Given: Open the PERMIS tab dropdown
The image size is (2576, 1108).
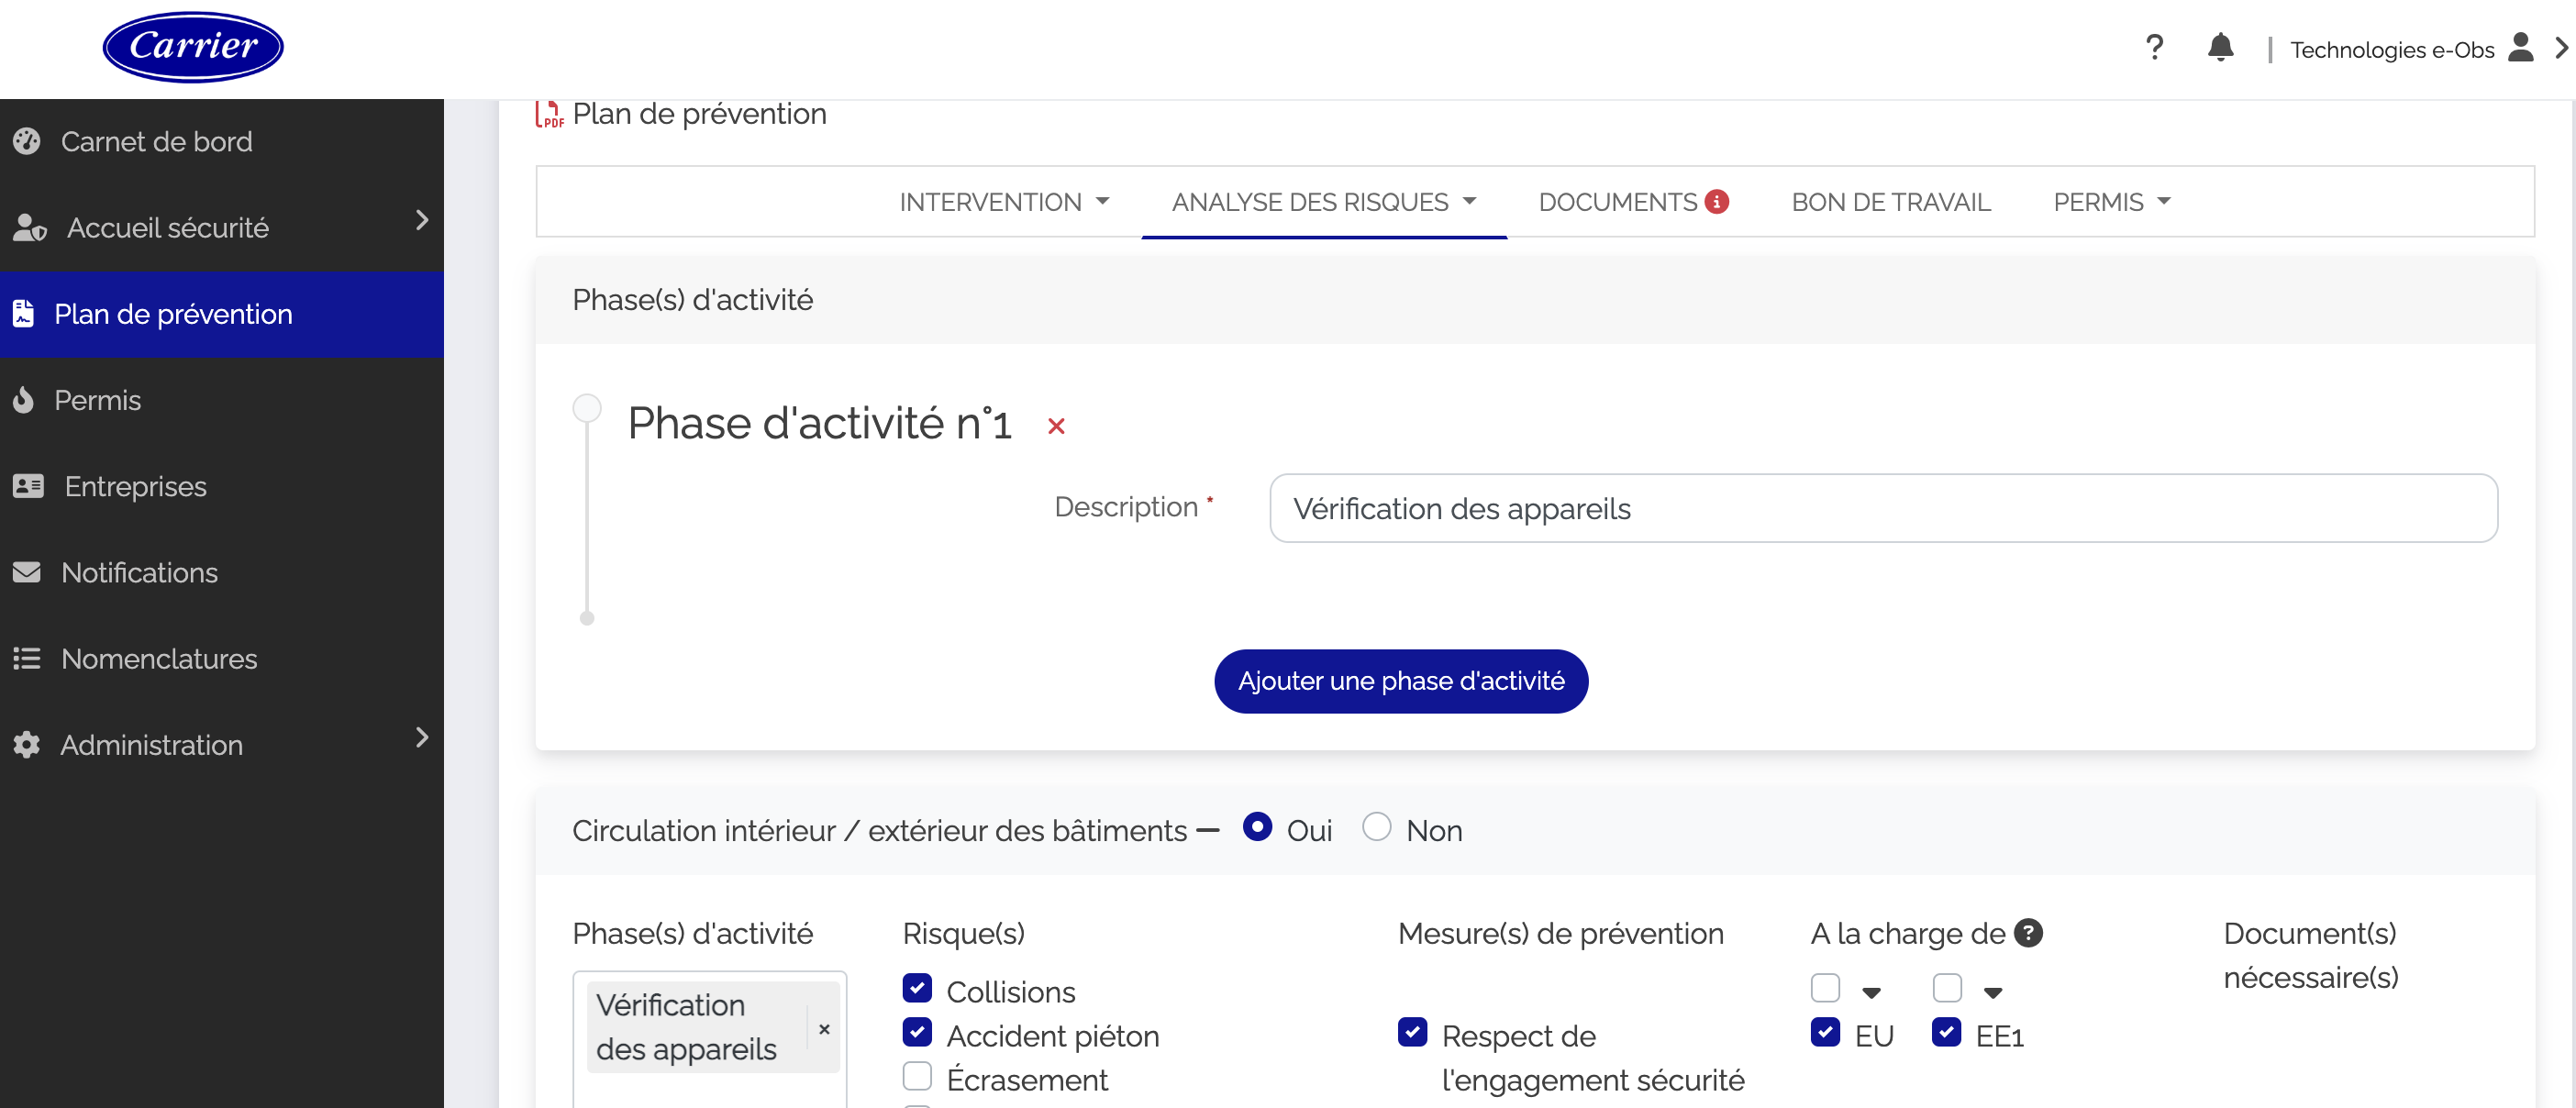Looking at the screenshot, I should (2112, 202).
